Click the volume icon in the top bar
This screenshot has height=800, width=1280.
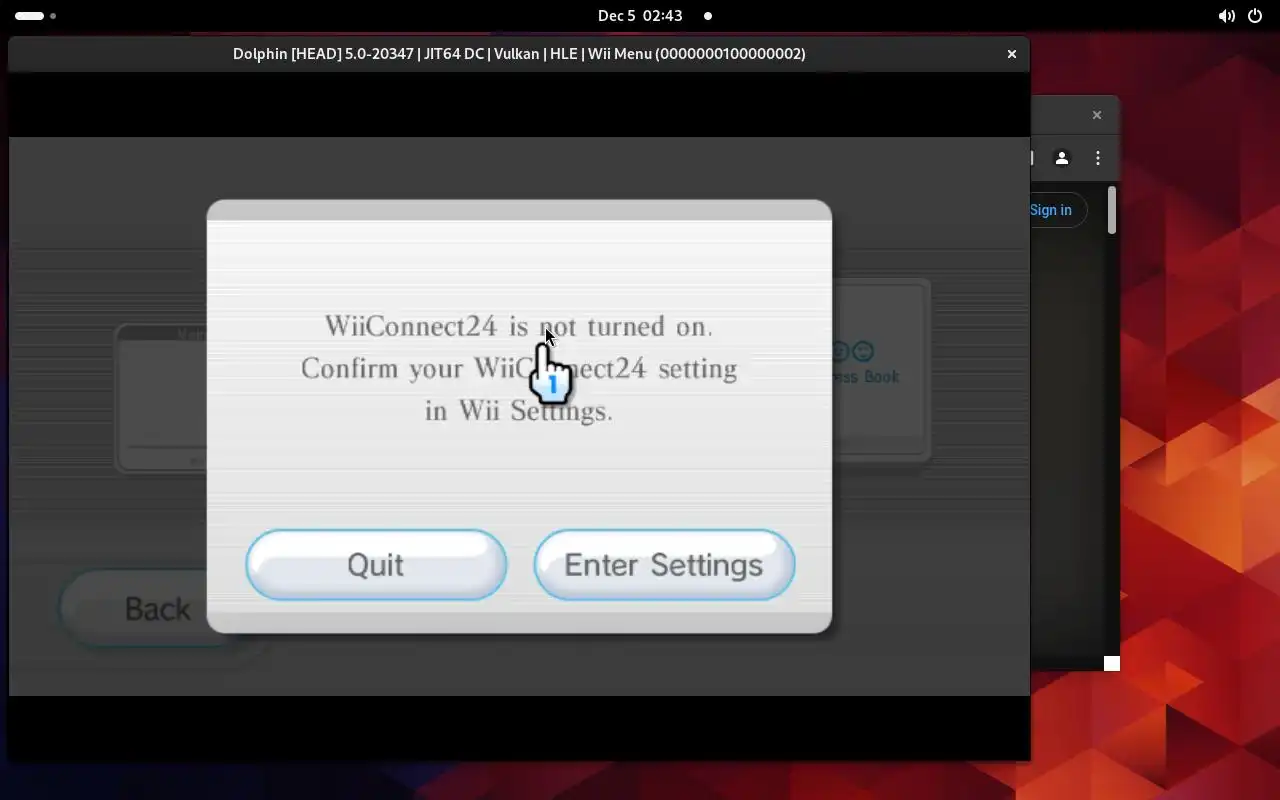(x=1226, y=16)
